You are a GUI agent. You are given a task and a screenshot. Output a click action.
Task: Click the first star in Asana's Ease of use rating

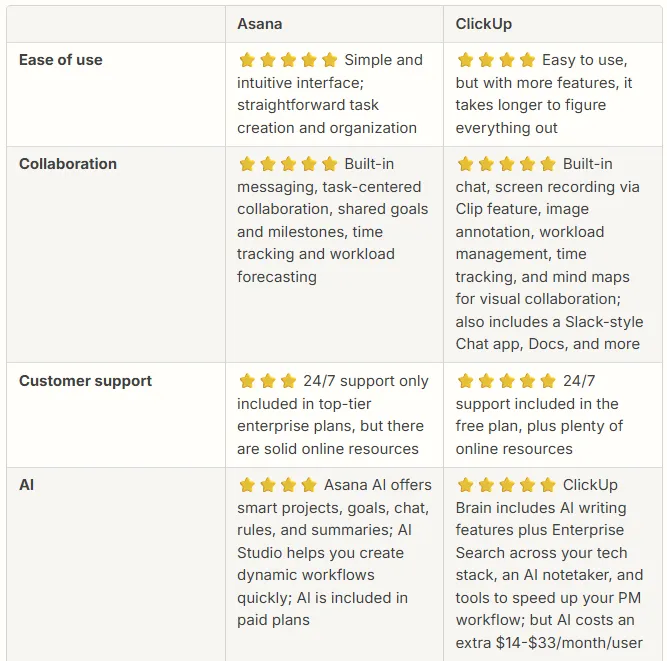point(247,60)
